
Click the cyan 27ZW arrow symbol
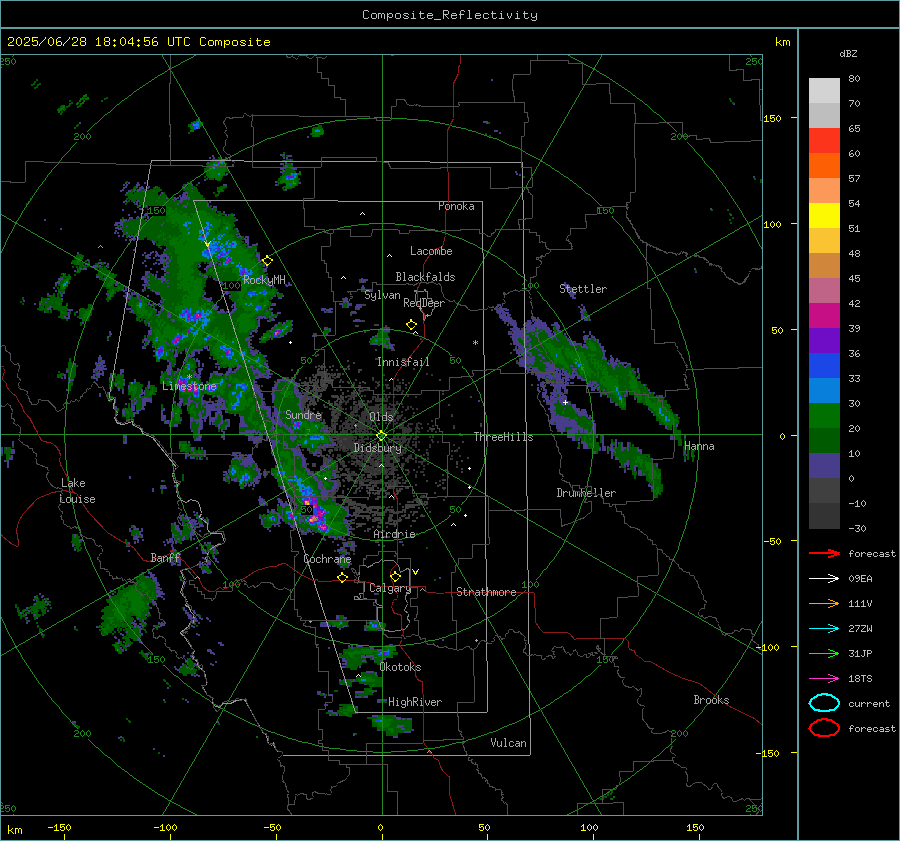pyautogui.click(x=824, y=629)
